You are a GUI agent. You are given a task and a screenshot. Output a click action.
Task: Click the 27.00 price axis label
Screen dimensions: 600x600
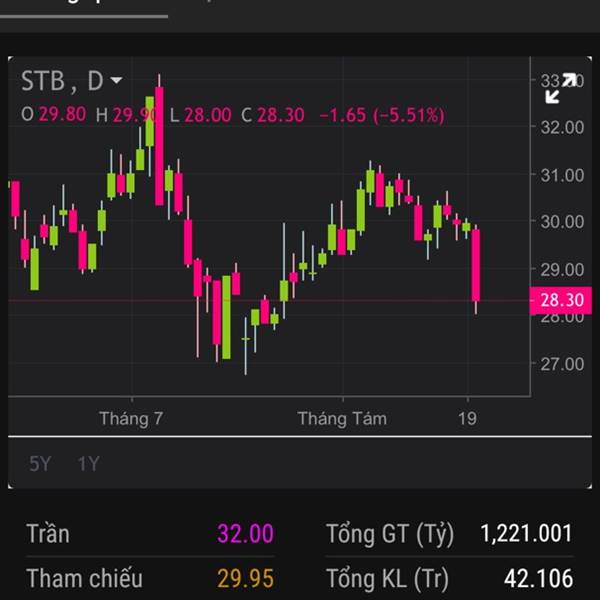pyautogui.click(x=562, y=364)
